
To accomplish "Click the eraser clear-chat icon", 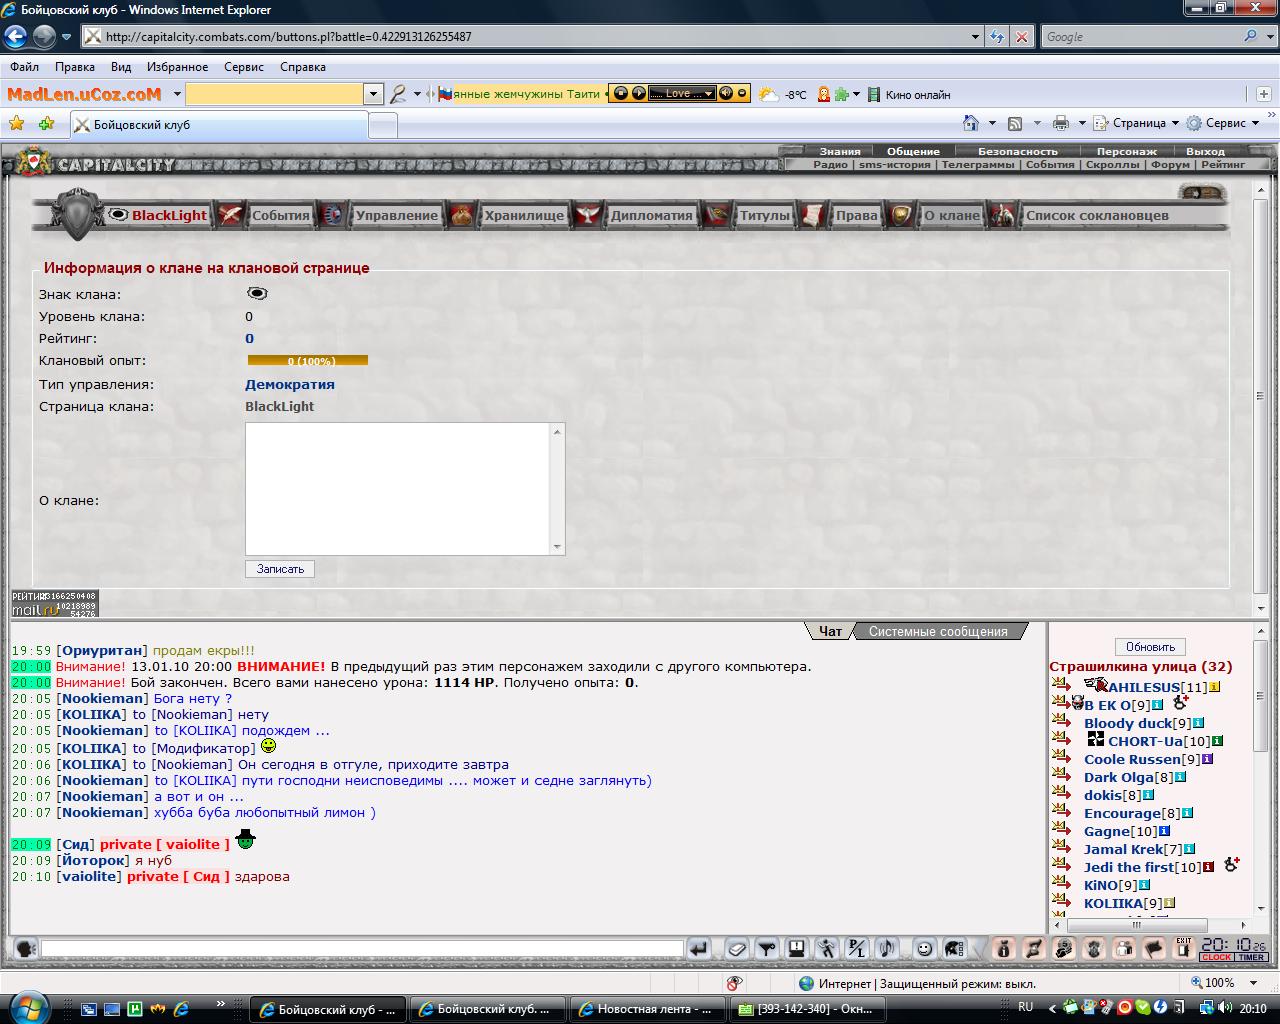I will [x=737, y=948].
